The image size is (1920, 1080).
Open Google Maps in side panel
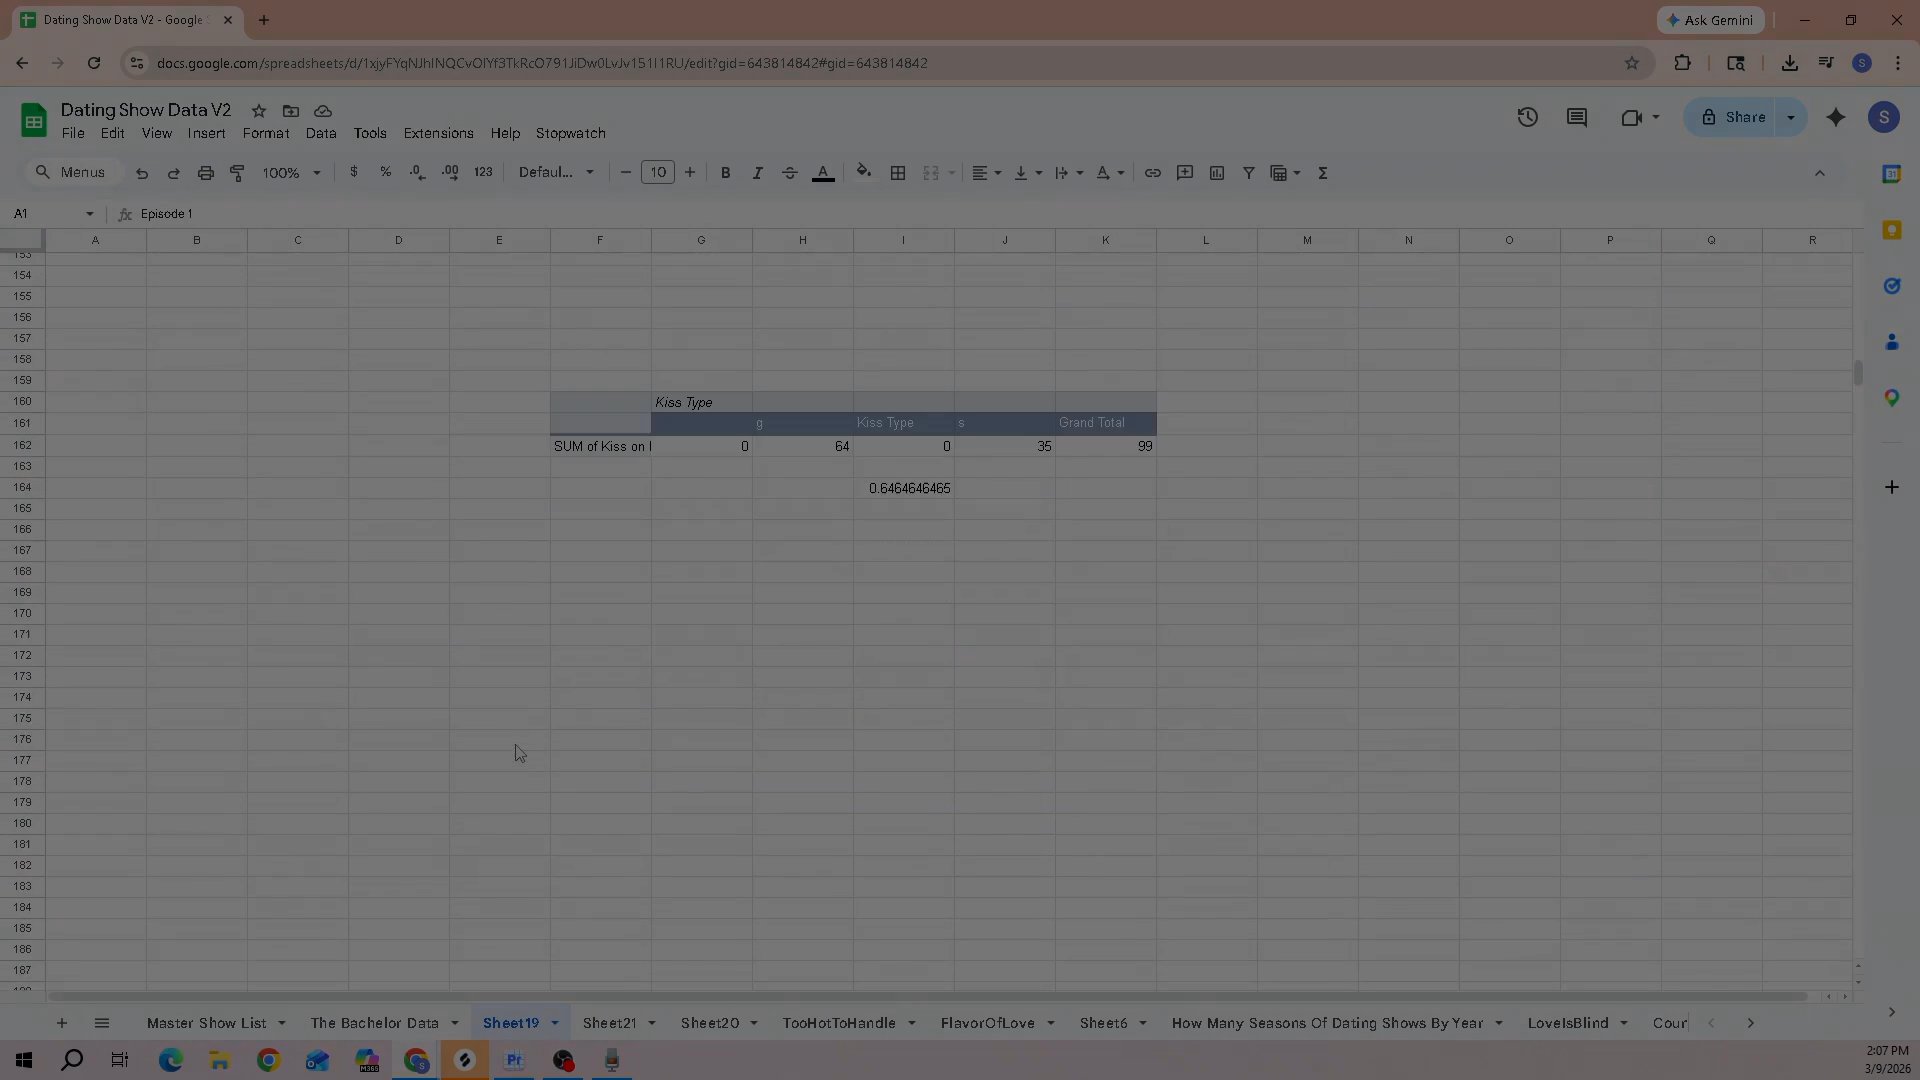(x=1891, y=398)
